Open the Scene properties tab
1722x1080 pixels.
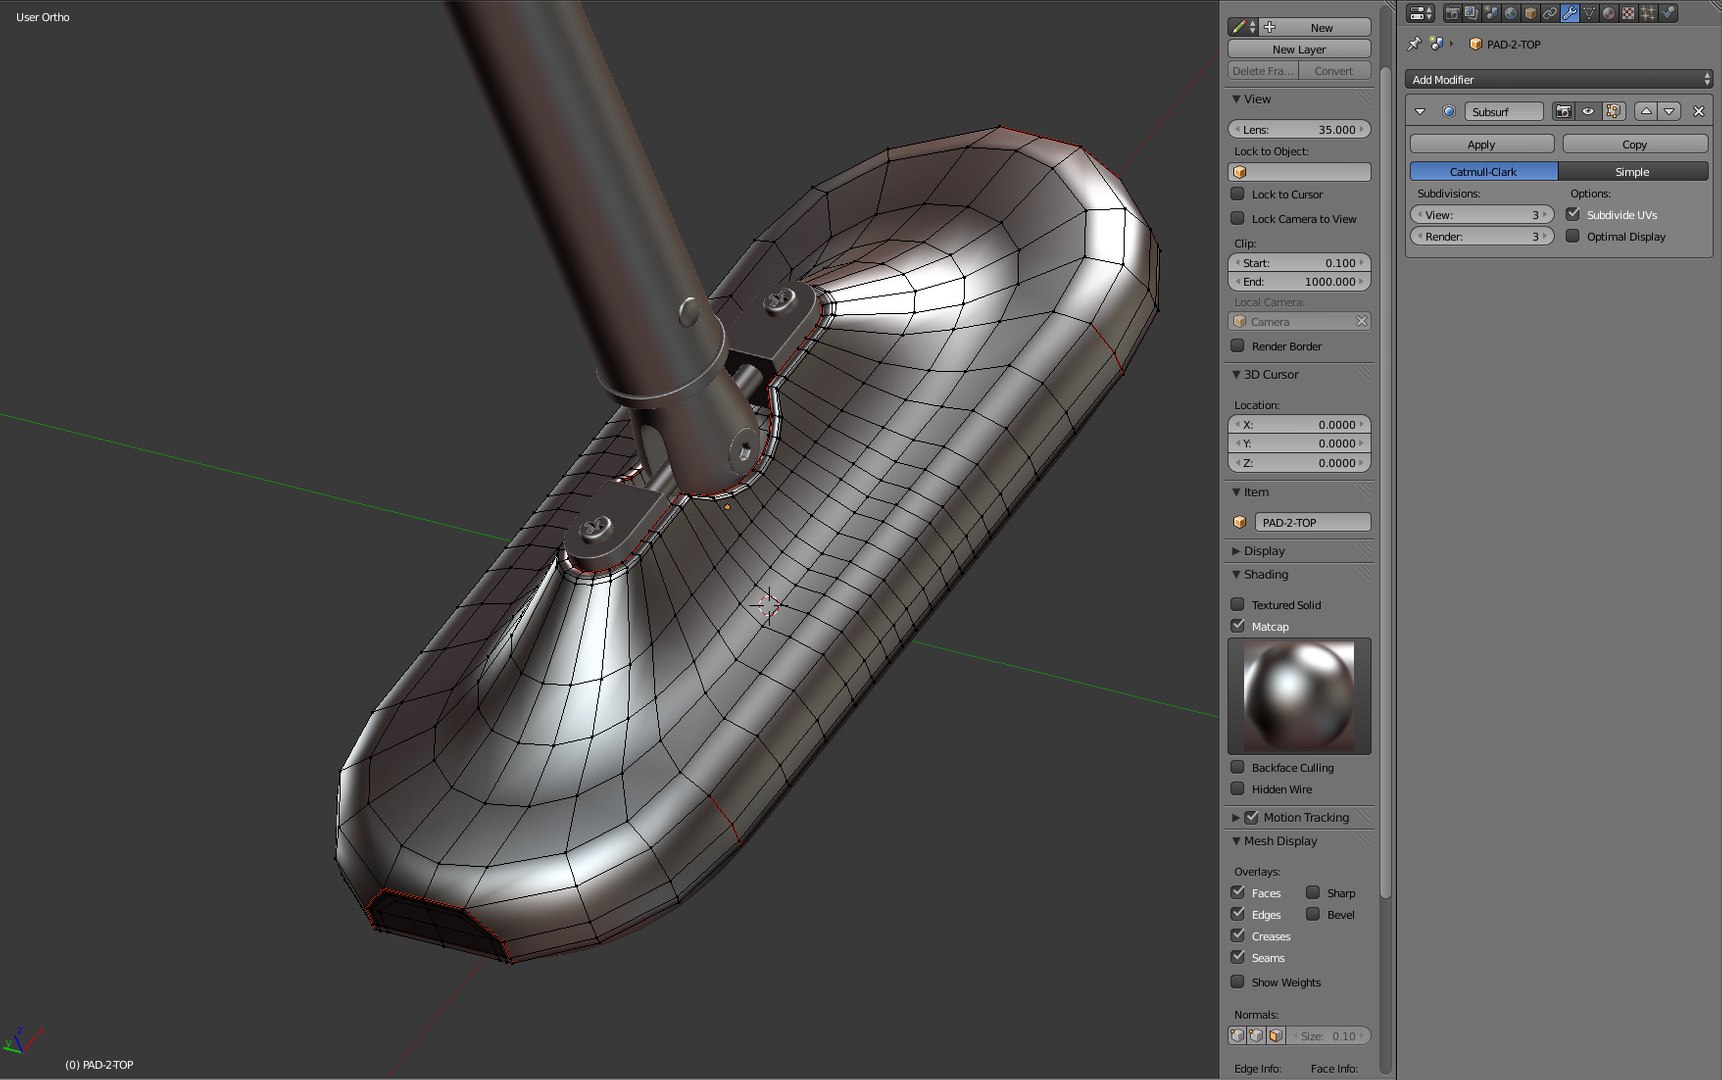pyautogui.click(x=1491, y=13)
